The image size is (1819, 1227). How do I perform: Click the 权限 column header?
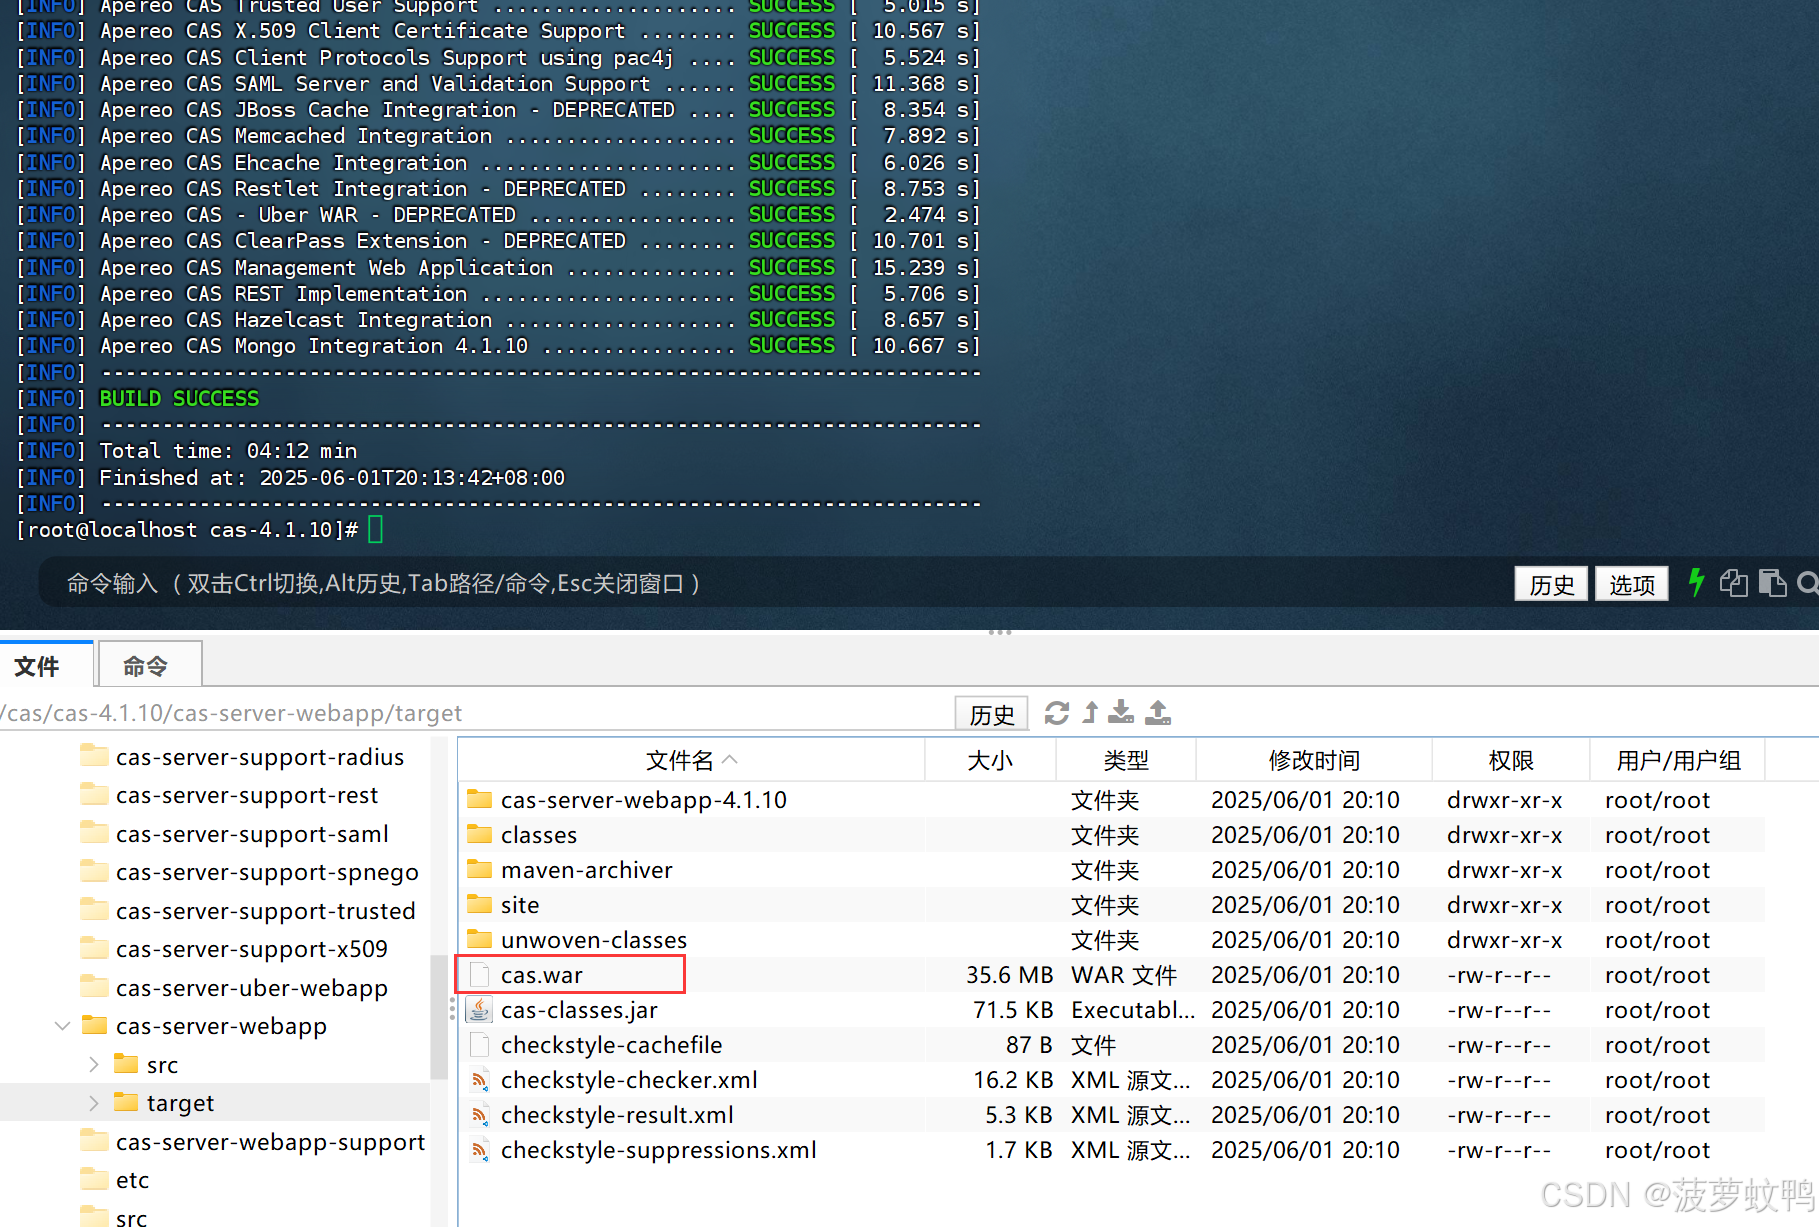tap(1511, 760)
